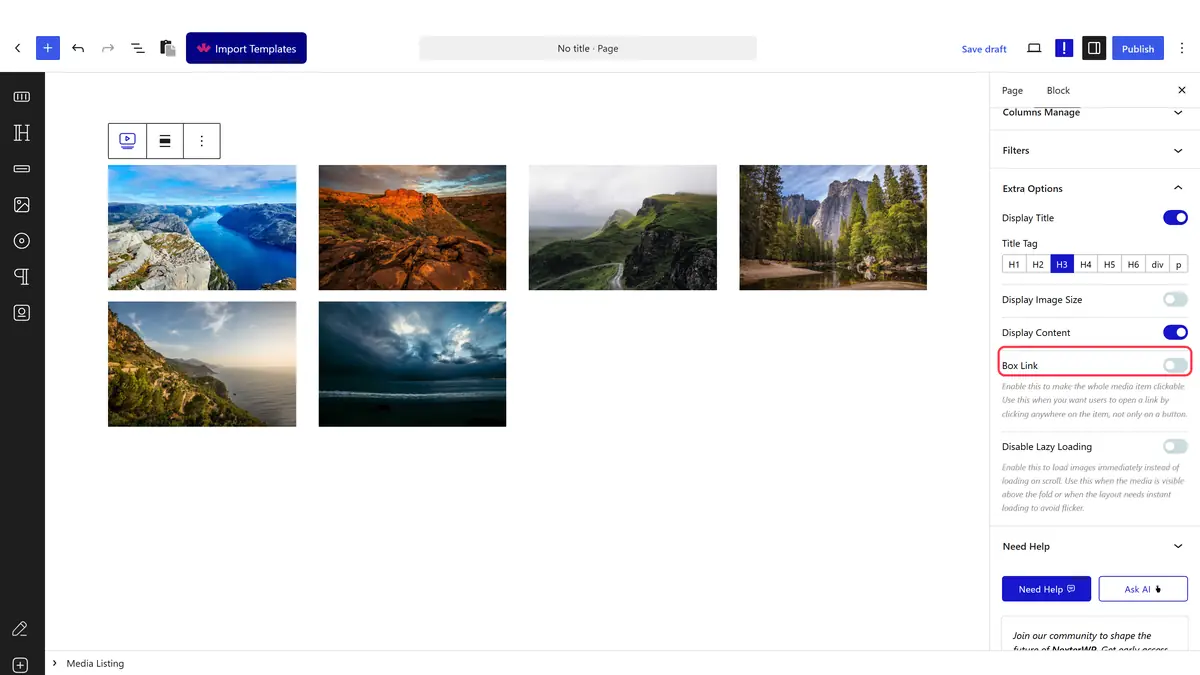The image size is (1200, 675).
Task: Open the alignment option in block toolbar
Action: pos(165,141)
